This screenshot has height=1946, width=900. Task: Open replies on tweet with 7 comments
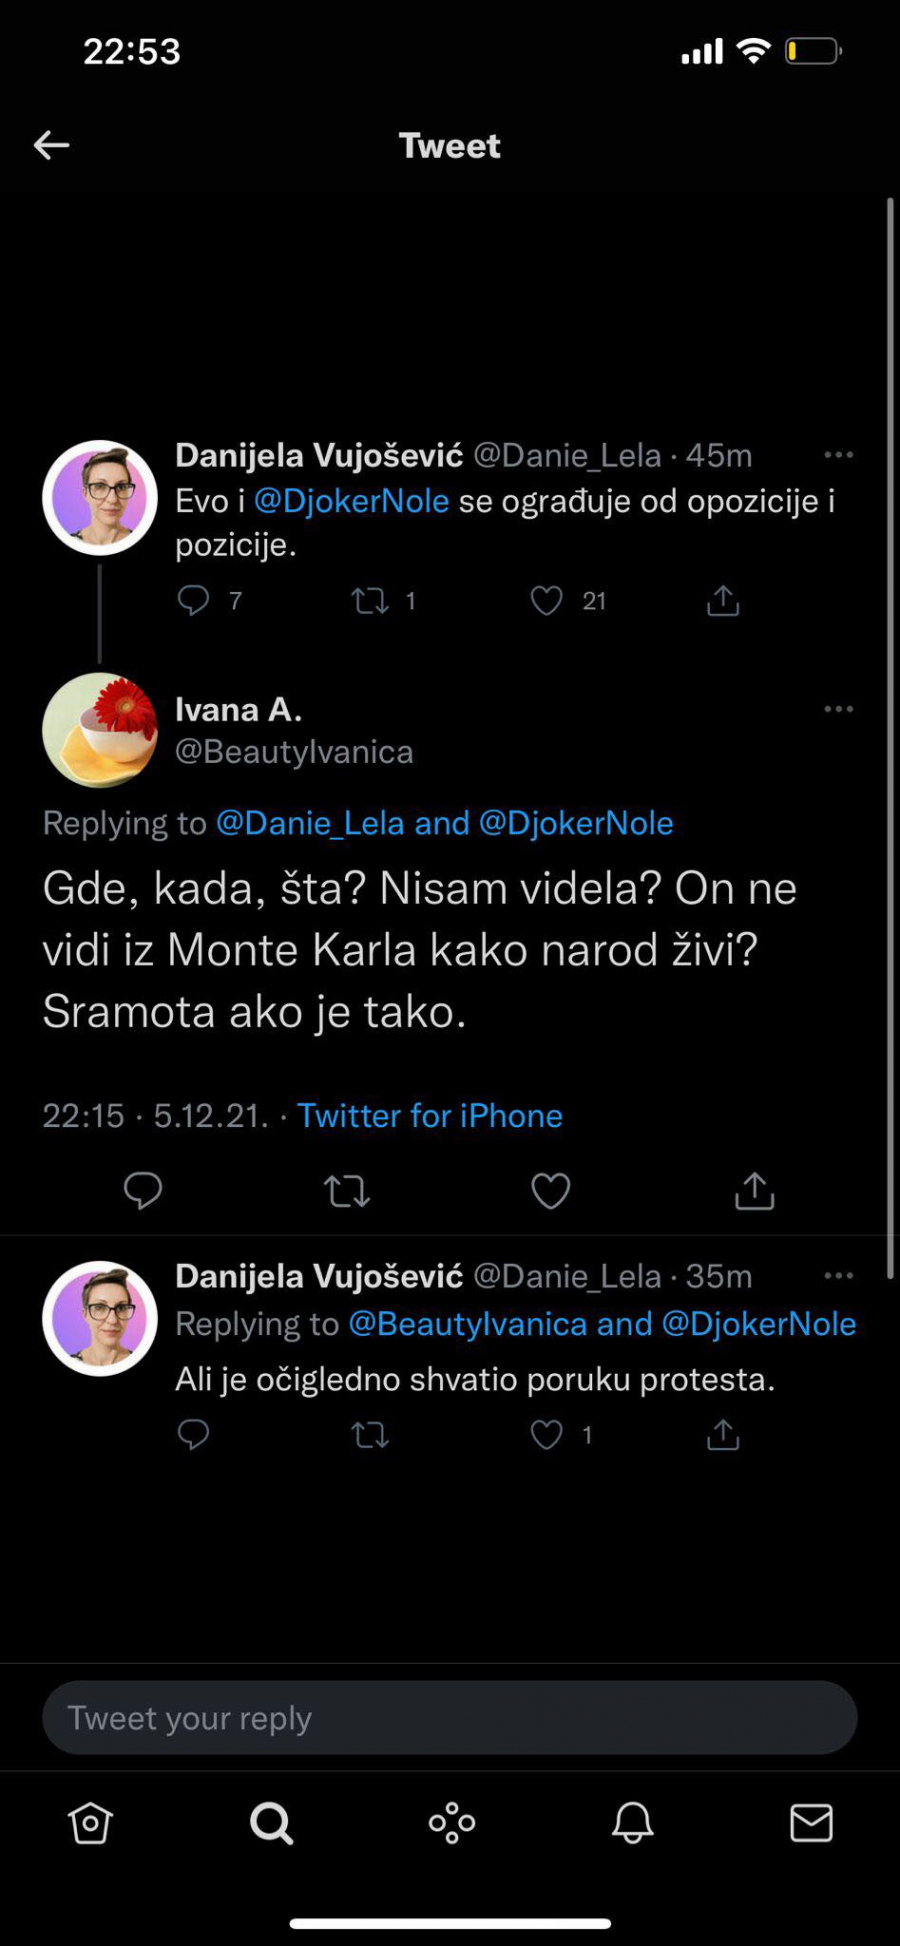[193, 601]
